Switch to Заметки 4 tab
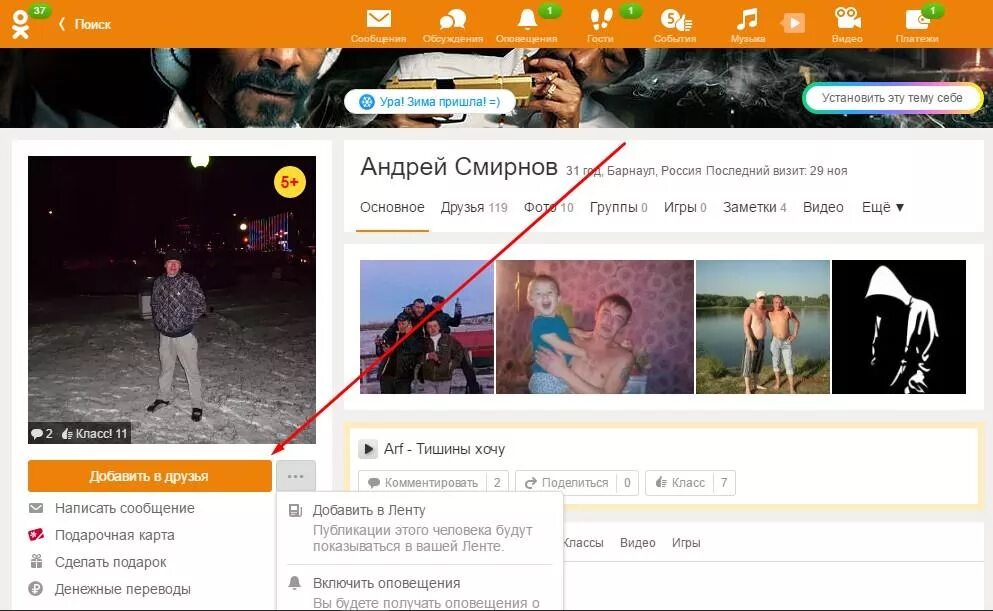Screen dimensions: 993x611 click(x=755, y=207)
